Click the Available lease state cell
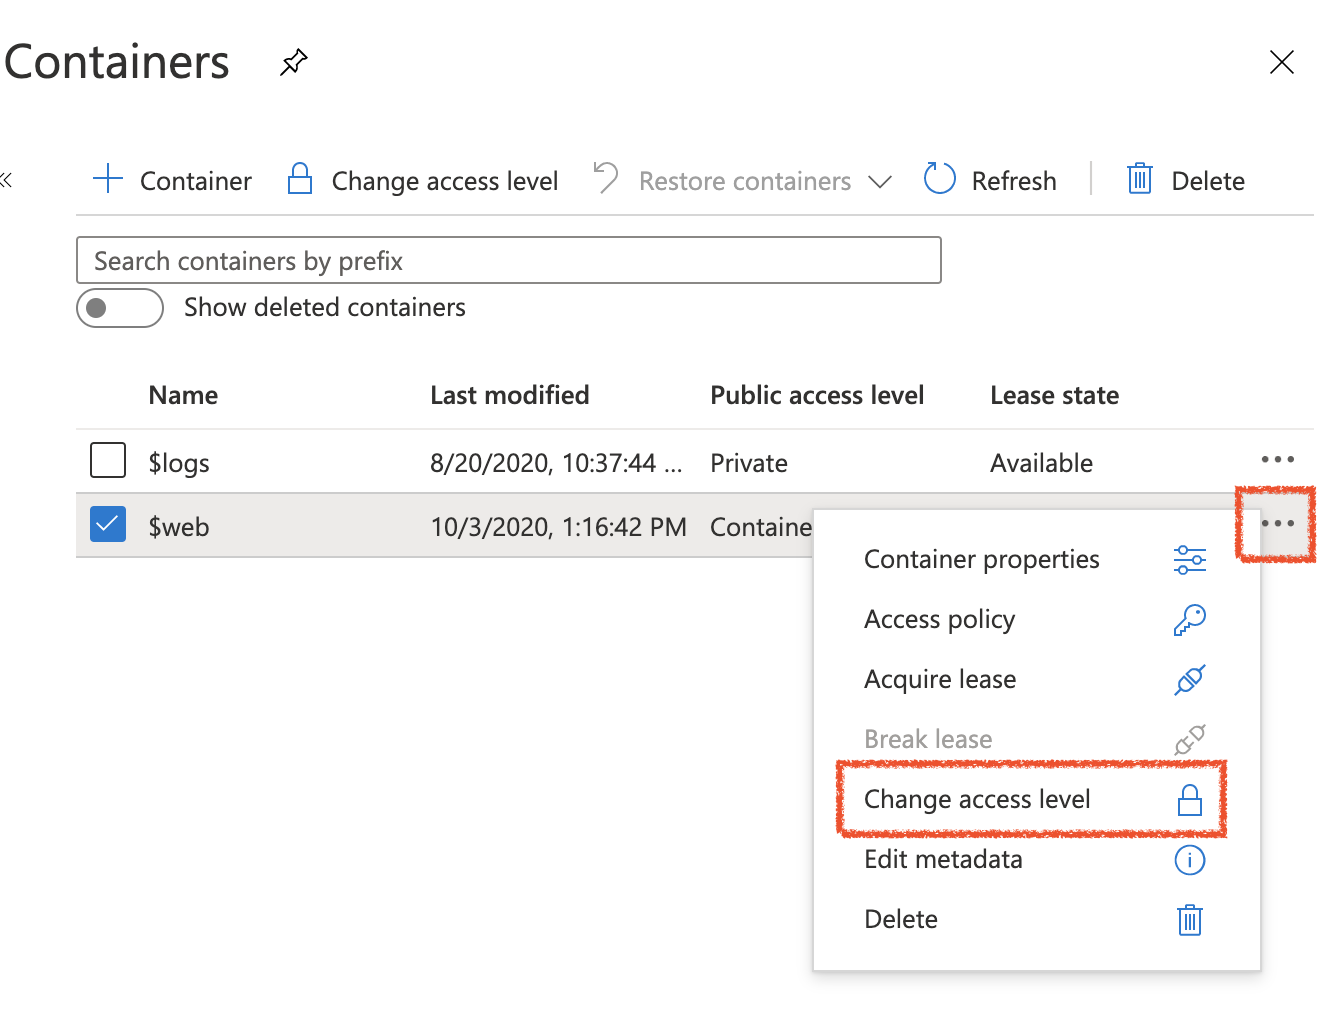1328x1010 pixels. 1041,463
